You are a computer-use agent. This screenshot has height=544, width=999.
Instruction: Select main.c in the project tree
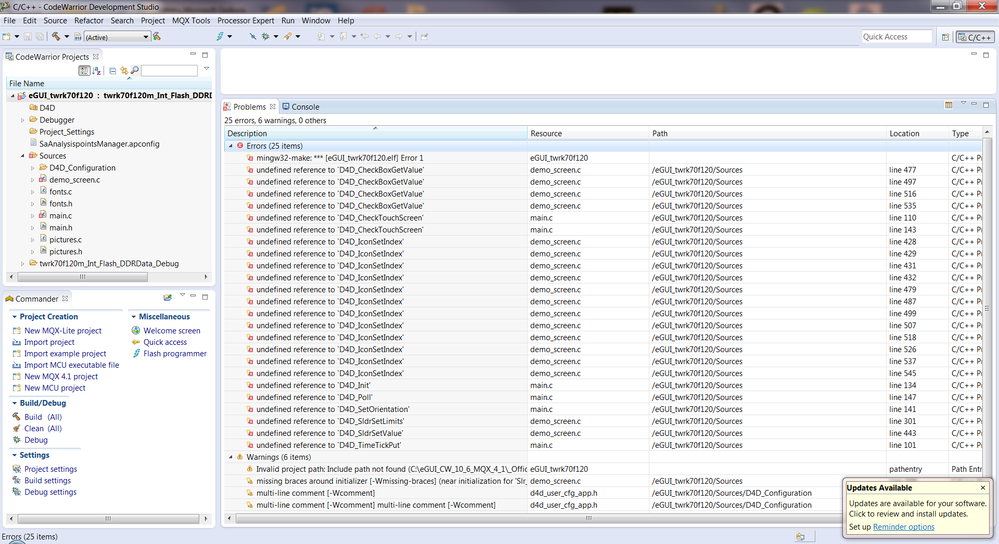(61, 215)
